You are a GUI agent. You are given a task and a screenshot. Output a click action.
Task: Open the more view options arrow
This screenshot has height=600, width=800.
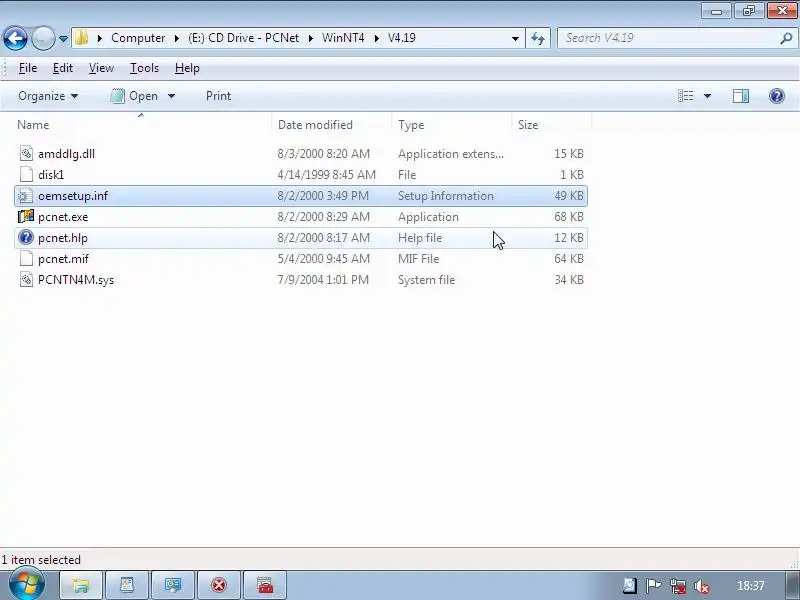708,96
